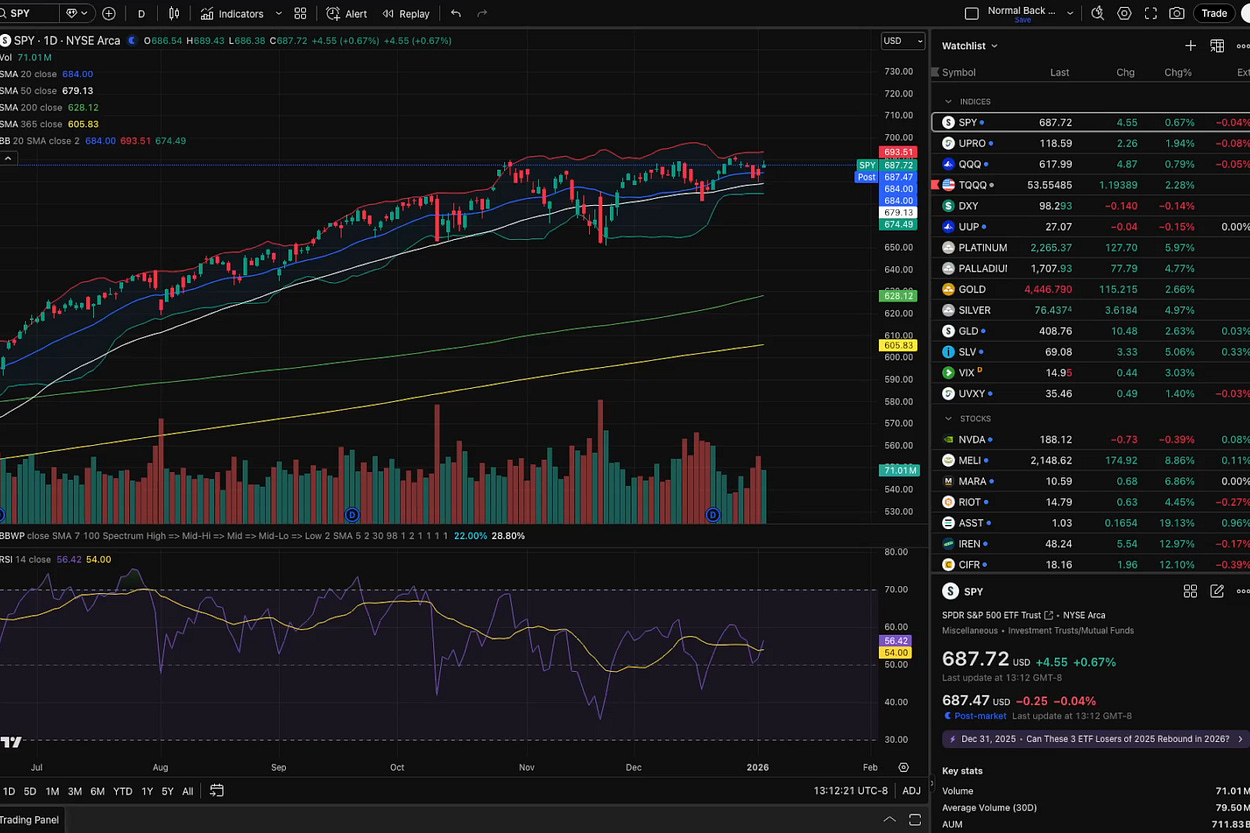Open watchlist advanced view table icon
This screenshot has height=833, width=1250.
click(x=1217, y=46)
